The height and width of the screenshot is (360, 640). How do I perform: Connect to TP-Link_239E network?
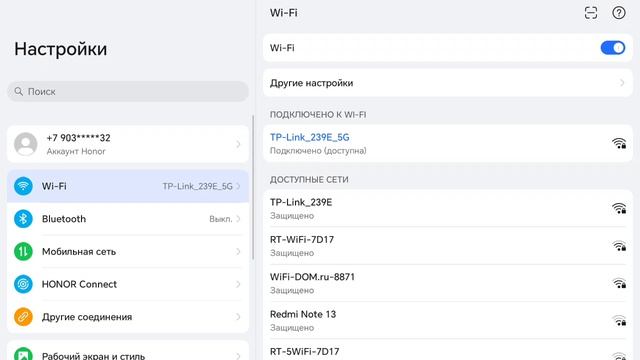pos(448,209)
